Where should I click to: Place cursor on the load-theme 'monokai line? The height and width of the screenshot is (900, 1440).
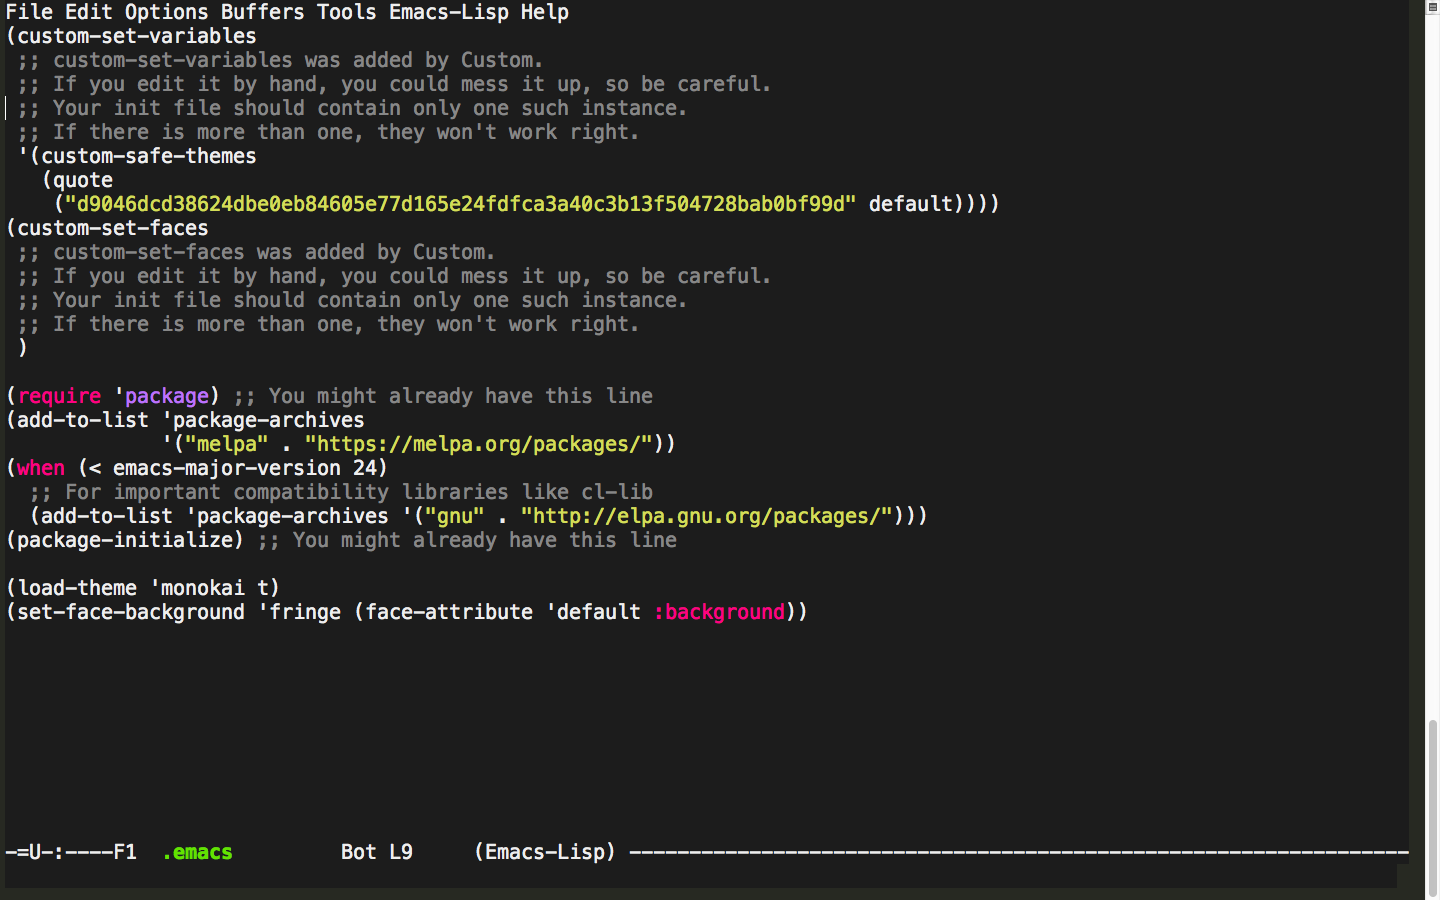pyautogui.click(x=143, y=588)
